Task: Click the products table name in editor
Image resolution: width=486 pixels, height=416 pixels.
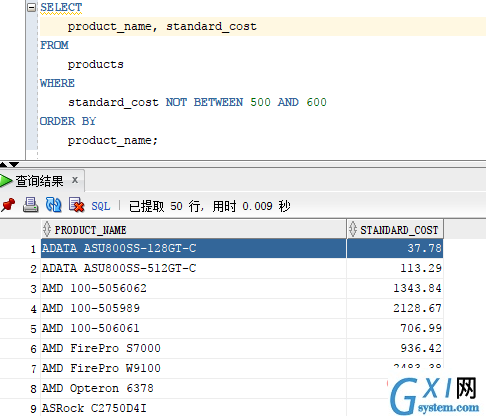Action: (x=96, y=64)
